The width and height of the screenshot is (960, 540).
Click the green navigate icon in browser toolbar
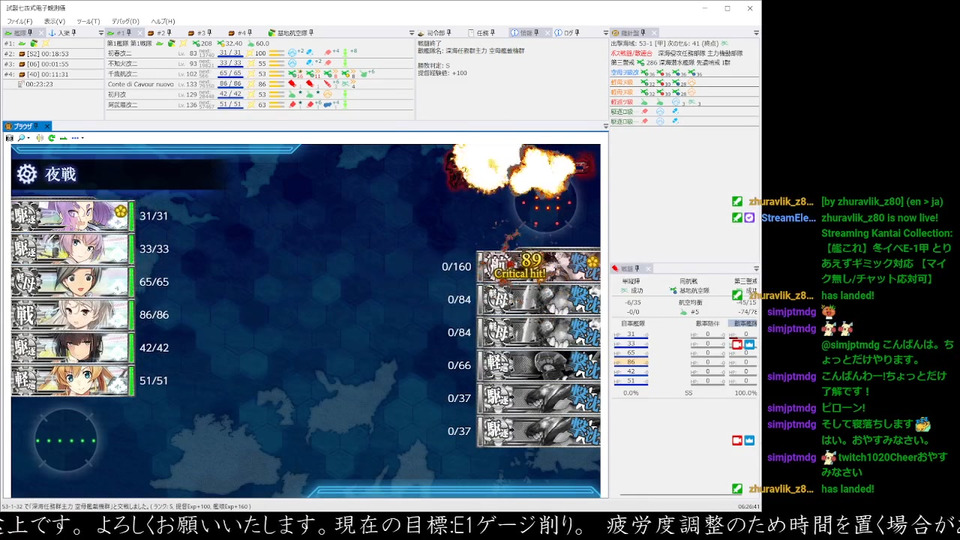pos(63,138)
